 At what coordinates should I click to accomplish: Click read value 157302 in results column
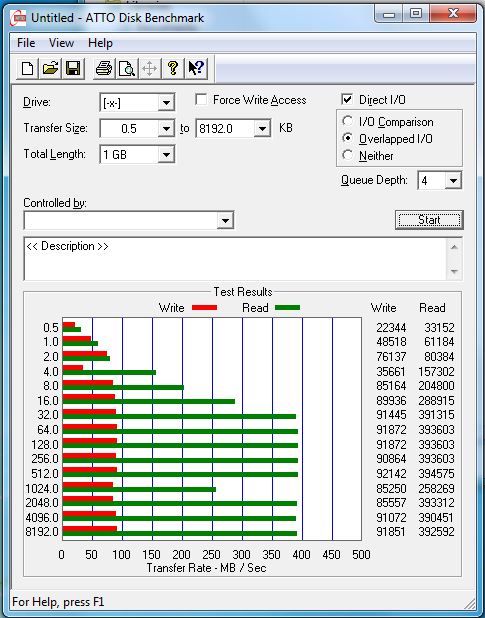436,371
